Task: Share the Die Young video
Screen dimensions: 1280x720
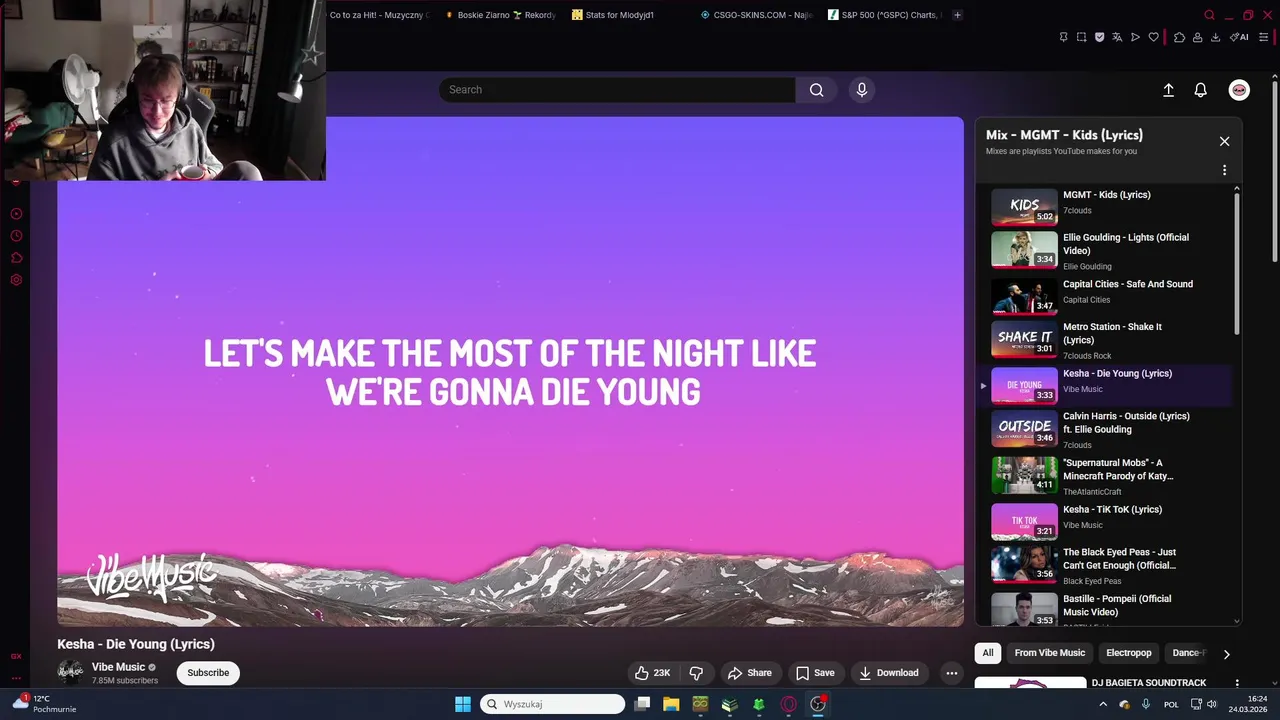Action: tap(750, 673)
